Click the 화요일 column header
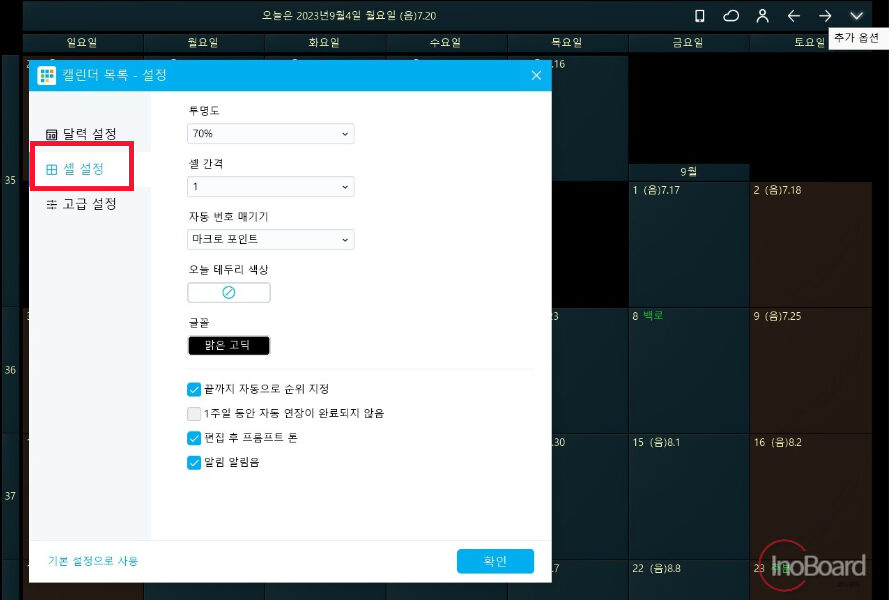892x600 pixels. click(x=324, y=42)
